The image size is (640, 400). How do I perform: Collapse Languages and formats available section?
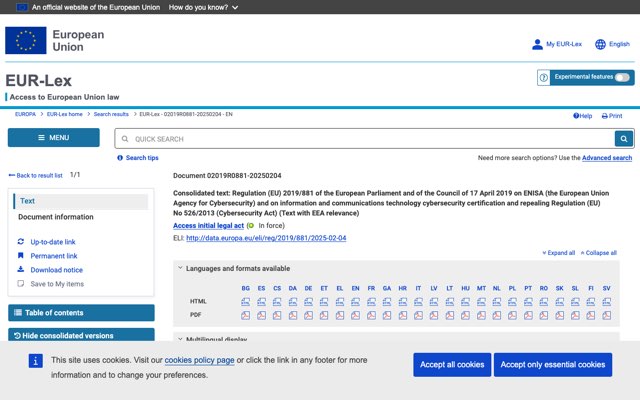pyautogui.click(x=180, y=268)
